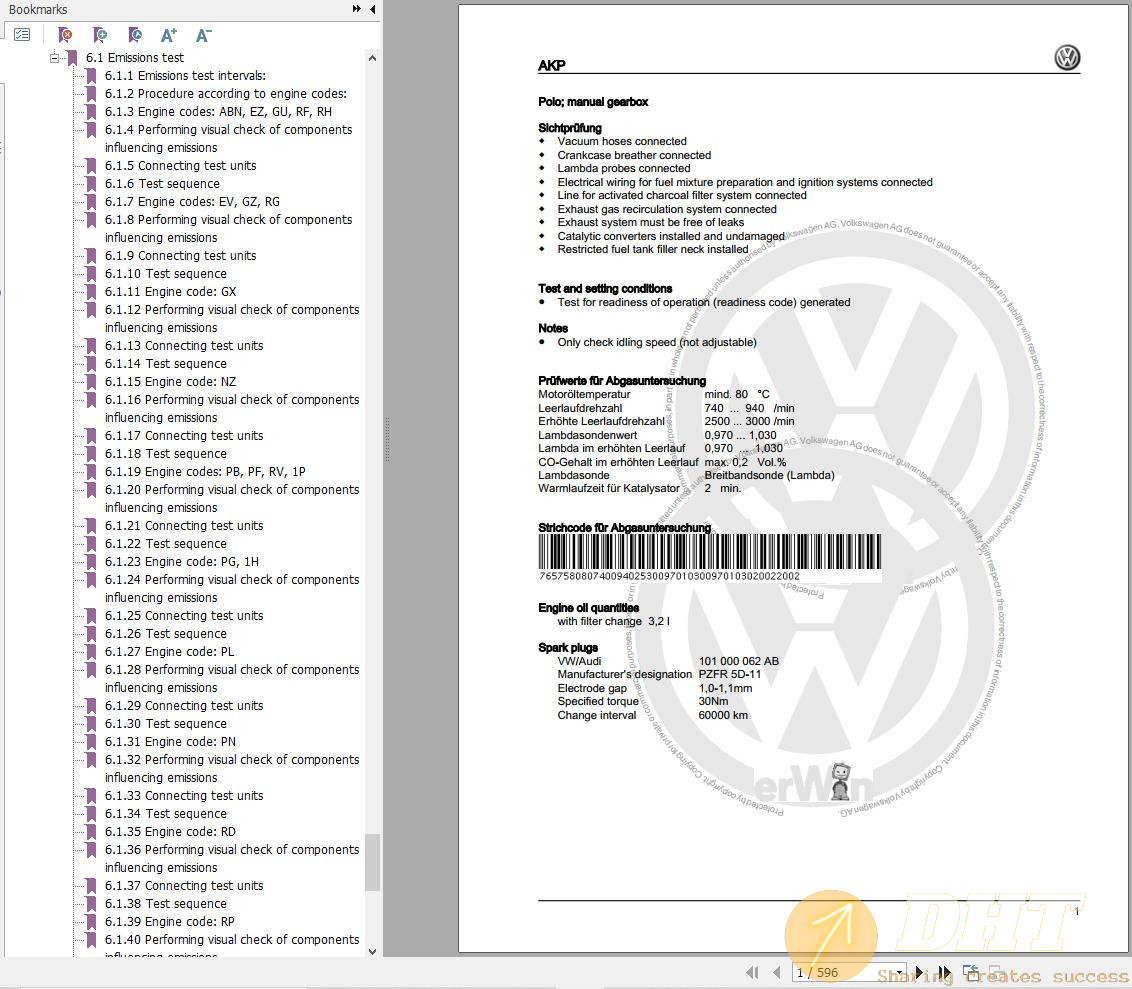The image size is (1132, 989).
Task: Decrease bookmark font size with A-
Action: coord(204,35)
